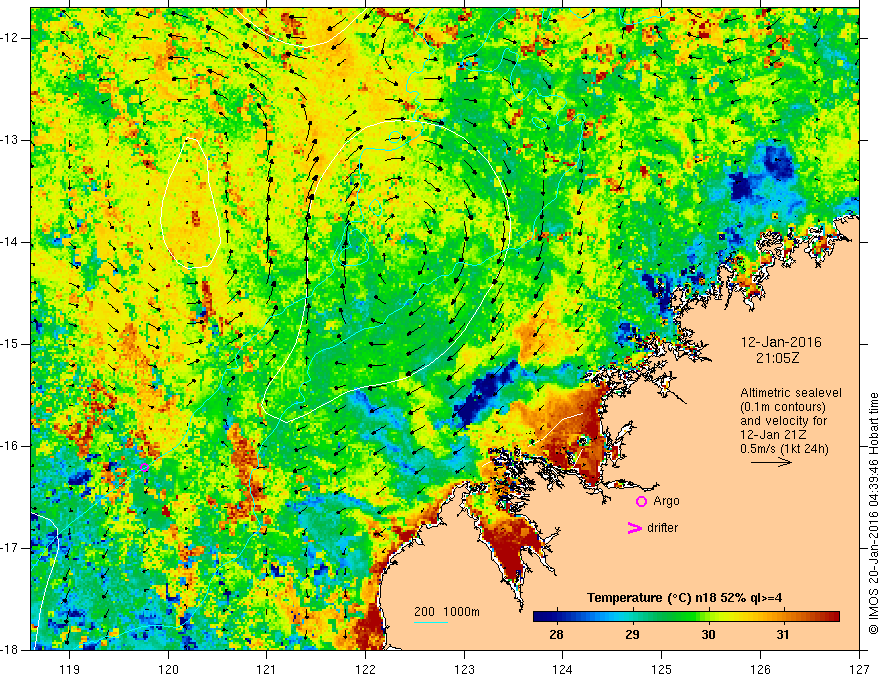The width and height of the screenshot is (880, 680).
Task: Click the cyan 200 1000m isobath legend line
Action: 431,622
